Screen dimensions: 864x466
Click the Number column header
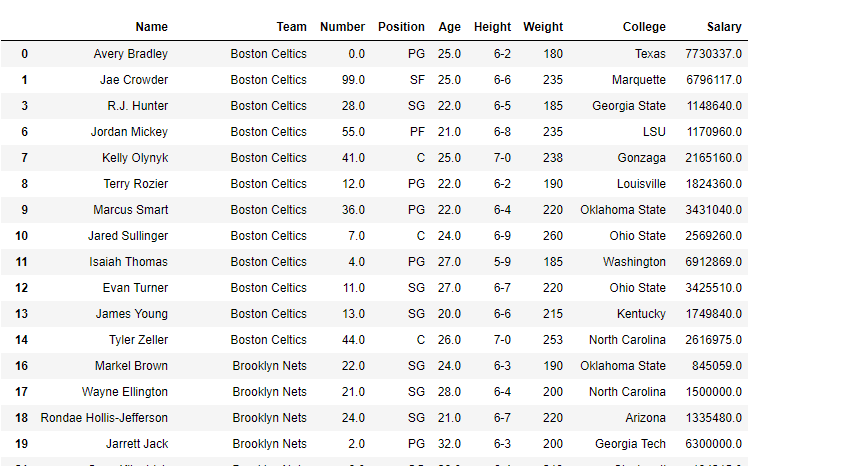click(x=342, y=27)
